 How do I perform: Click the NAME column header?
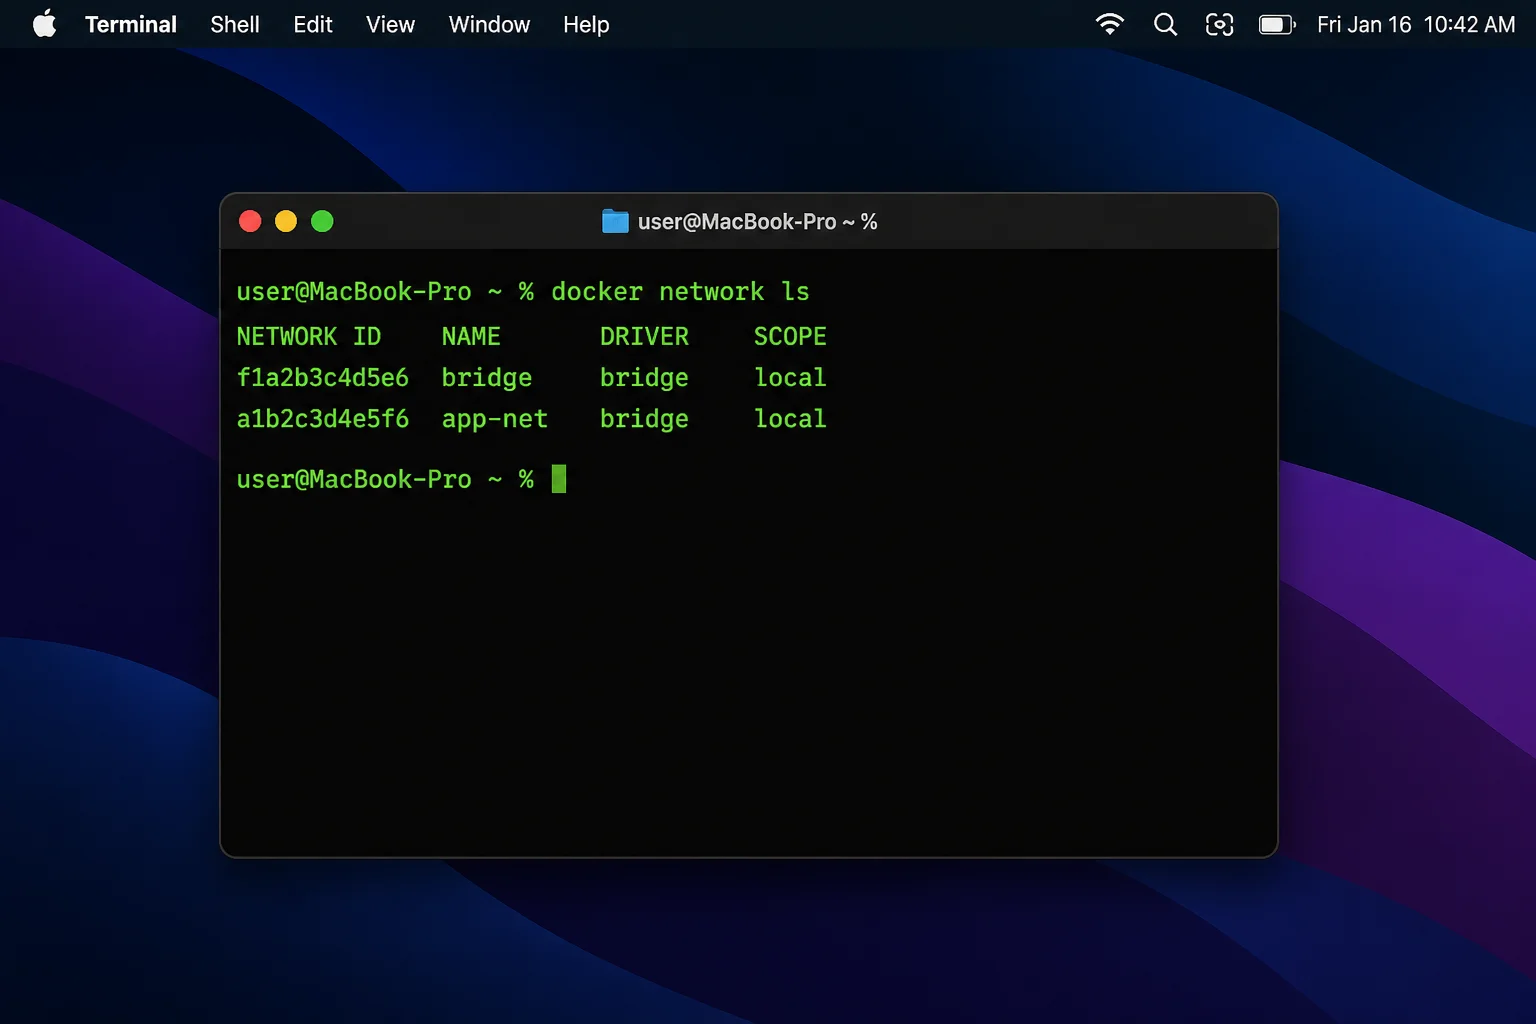[x=471, y=336]
